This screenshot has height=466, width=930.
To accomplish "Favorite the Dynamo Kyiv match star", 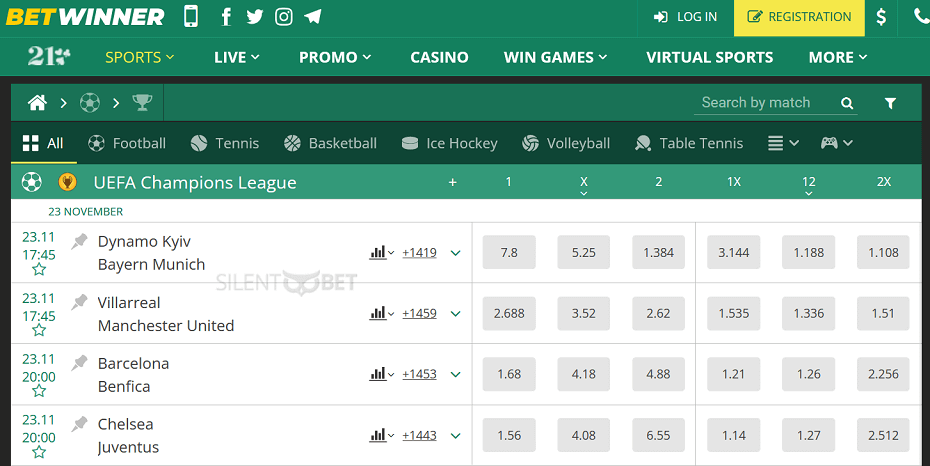I will point(39,270).
